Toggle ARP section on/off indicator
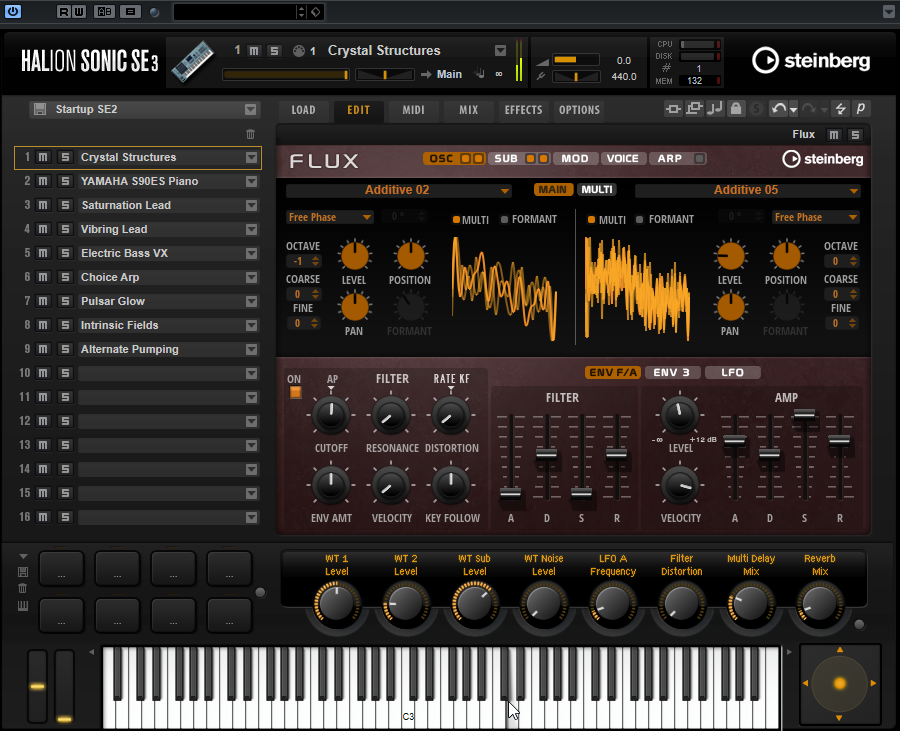 pos(699,158)
